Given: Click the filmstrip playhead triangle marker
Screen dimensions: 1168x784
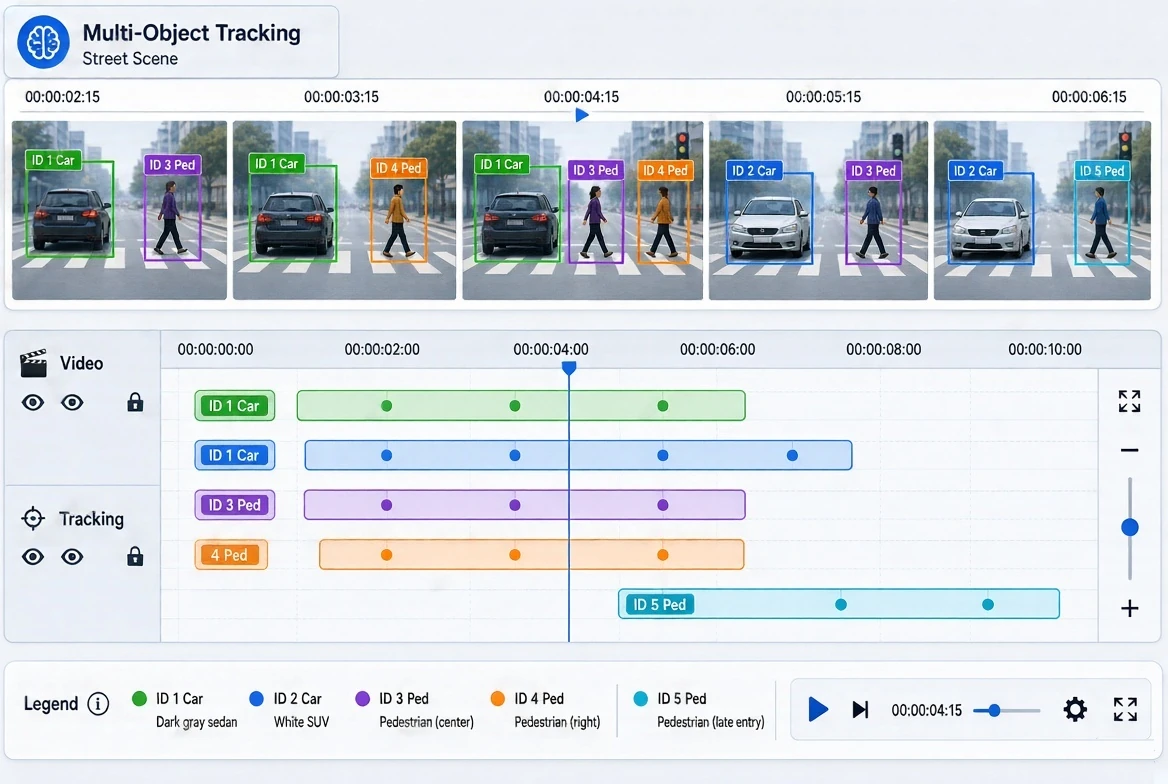Looking at the screenshot, I should 582,115.
